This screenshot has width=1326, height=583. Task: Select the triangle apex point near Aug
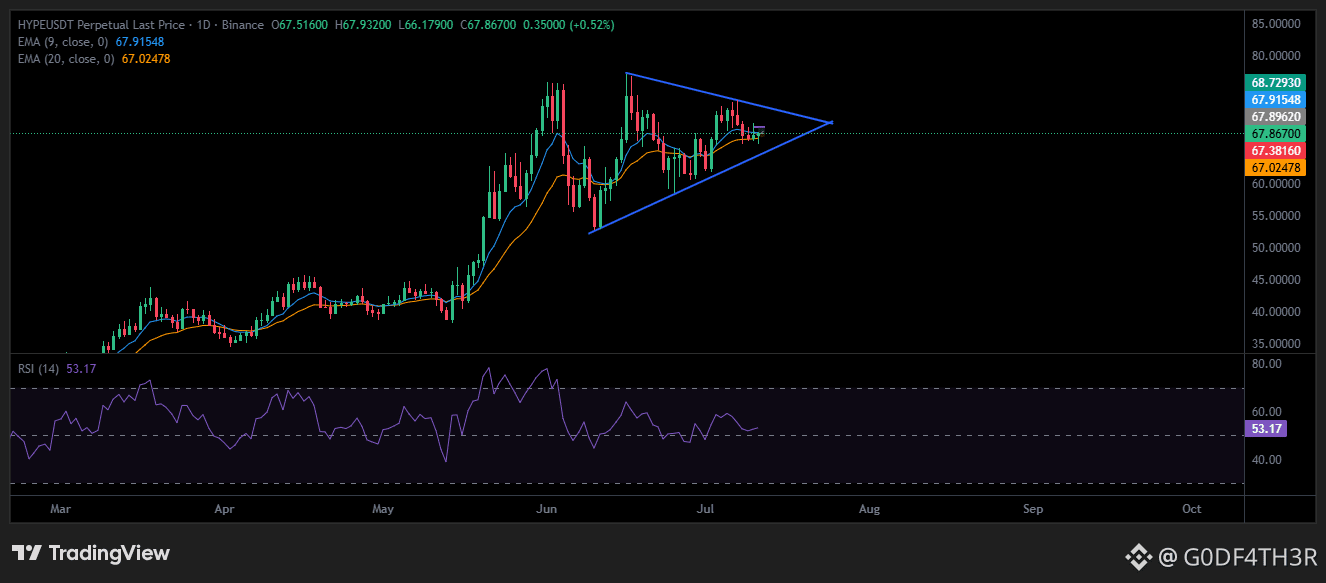click(x=831, y=122)
